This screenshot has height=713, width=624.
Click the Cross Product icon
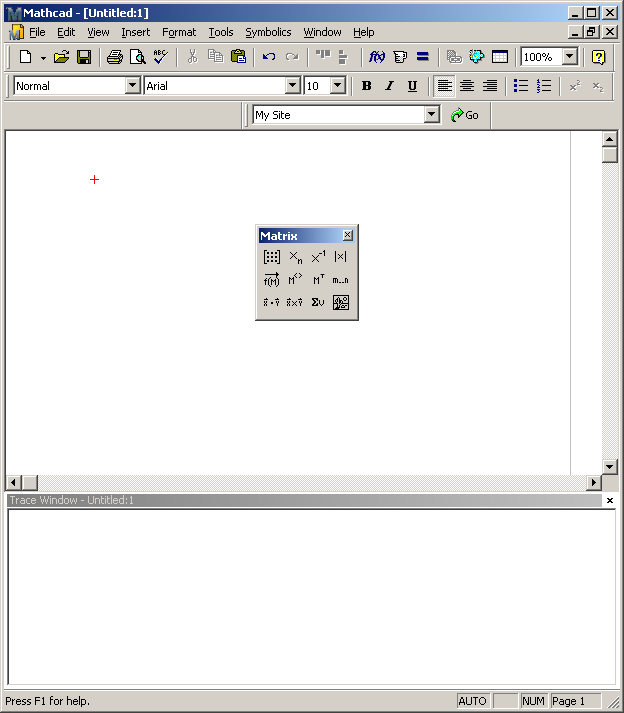(294, 302)
